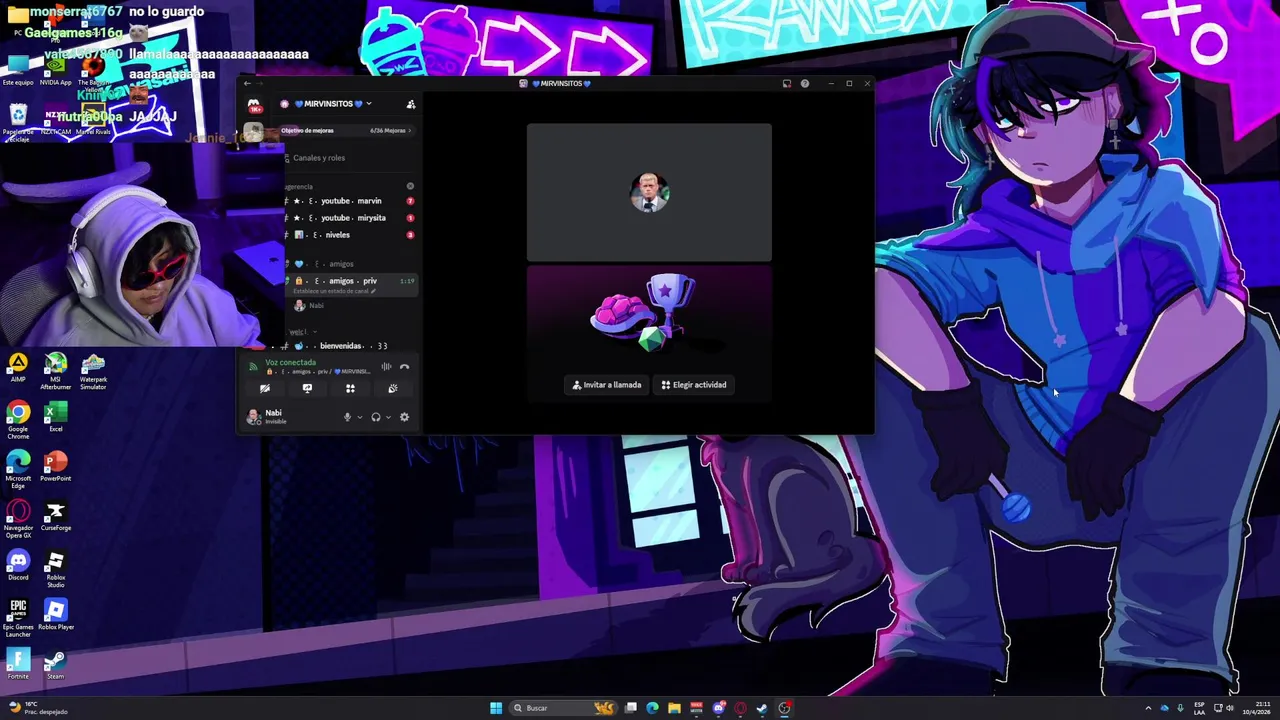The image size is (1280, 720).
Task: Open Discord direct messages home icon
Action: pos(255,106)
